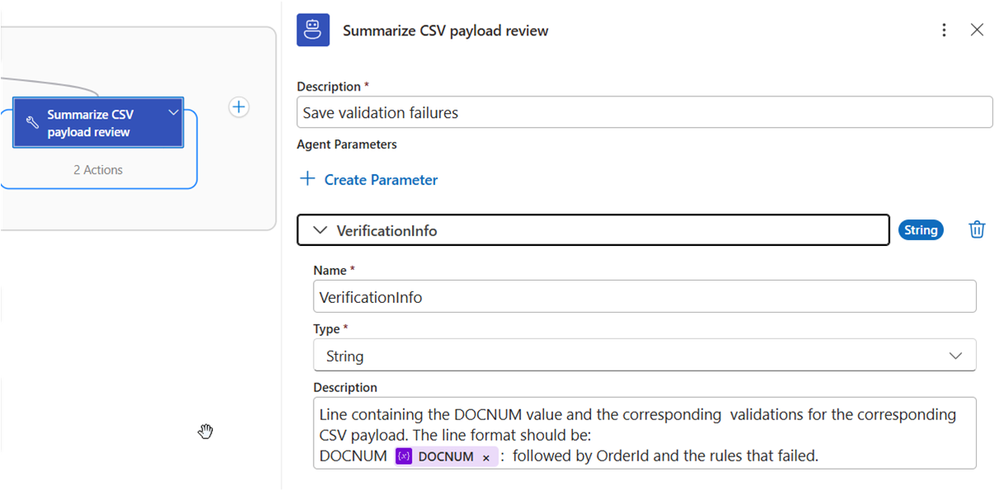Viewport: 999px width, 491px height.
Task: Focus the Save validation failures description field
Action: coord(644,113)
